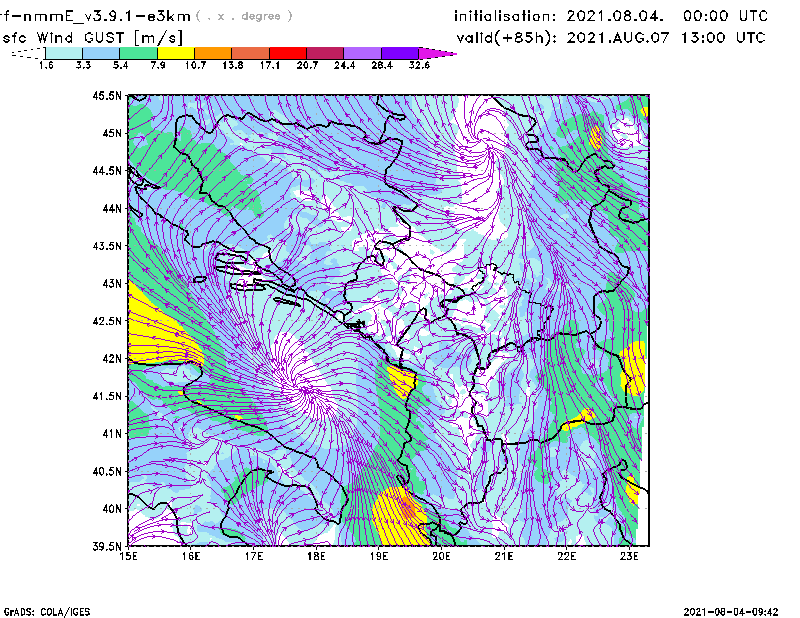This screenshot has height=618, width=800.
Task: Click the 42.5N latitude label
Action: (x=107, y=321)
